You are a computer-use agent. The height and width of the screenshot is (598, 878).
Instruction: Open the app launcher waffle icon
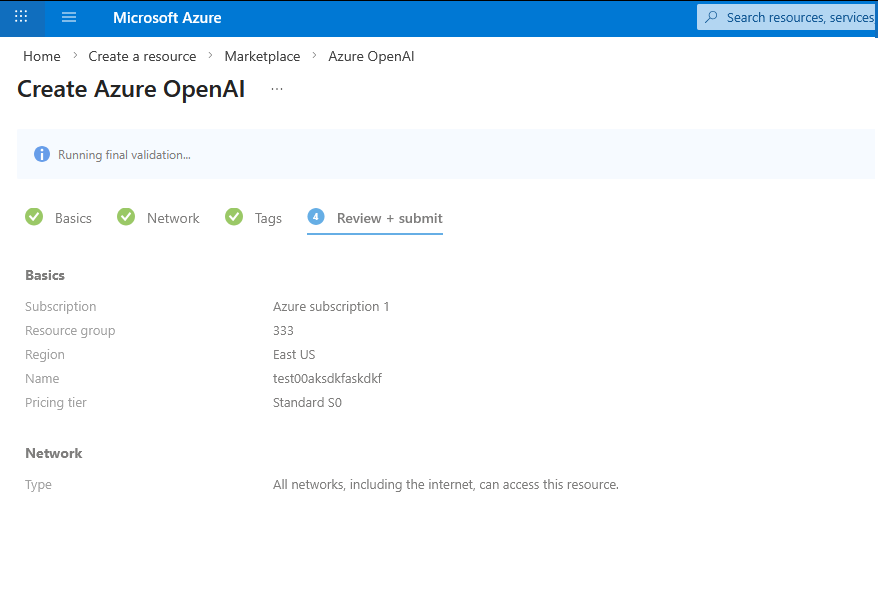(x=21, y=17)
